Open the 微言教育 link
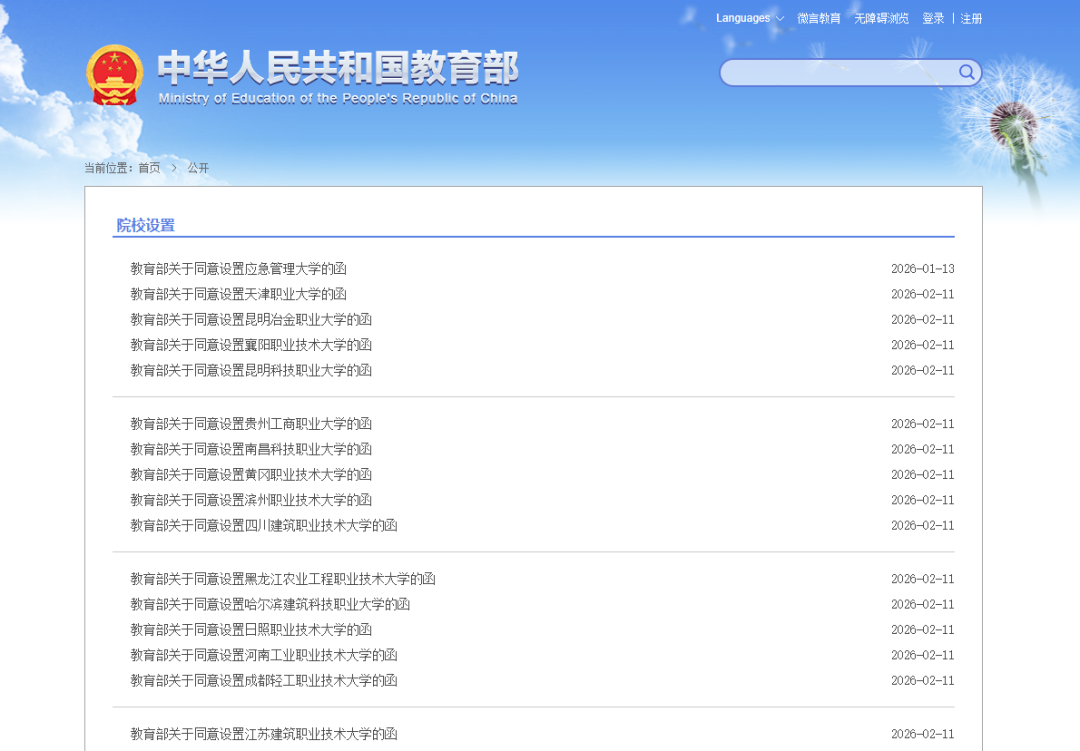The width and height of the screenshot is (1080, 751). pyautogui.click(x=819, y=19)
